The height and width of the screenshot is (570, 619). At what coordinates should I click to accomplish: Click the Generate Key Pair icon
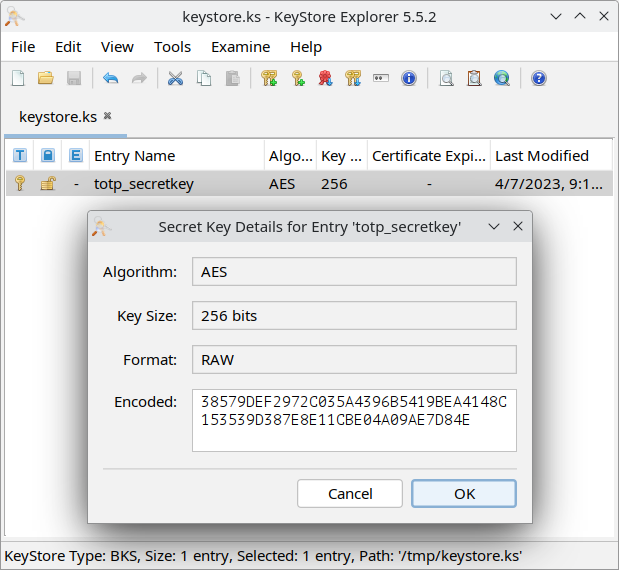tap(269, 78)
